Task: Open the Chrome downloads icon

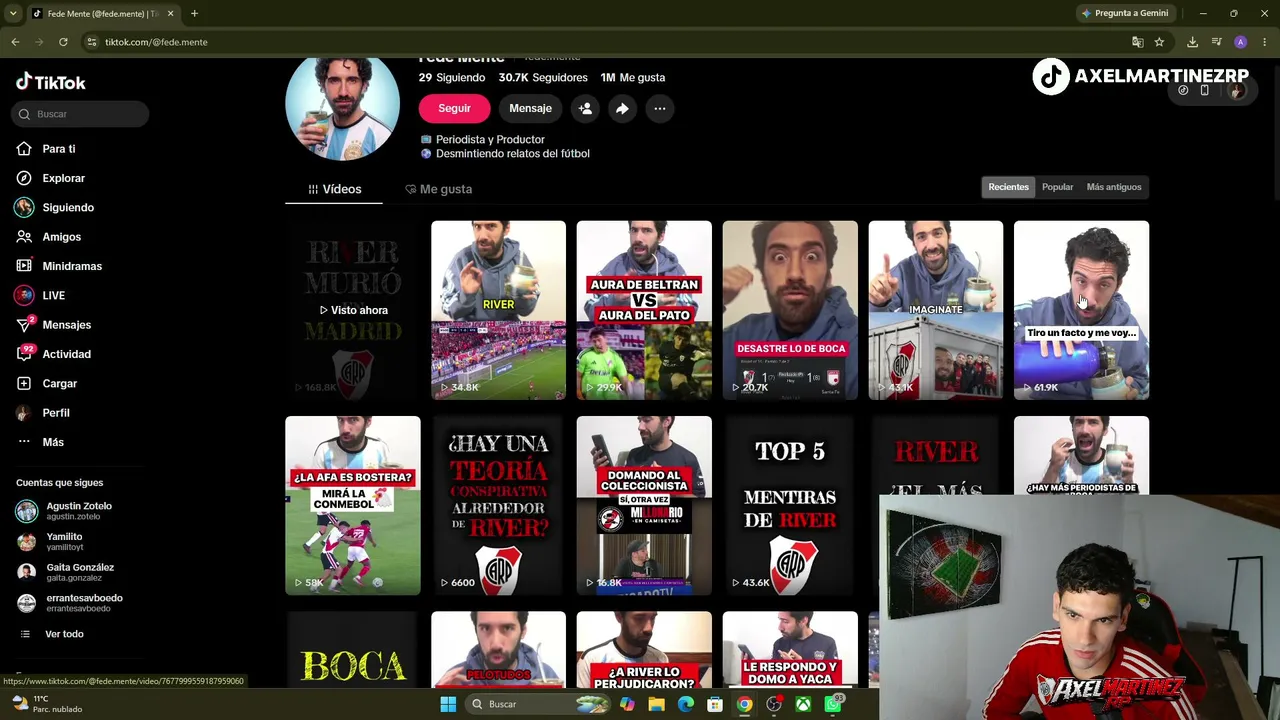Action: click(1192, 42)
